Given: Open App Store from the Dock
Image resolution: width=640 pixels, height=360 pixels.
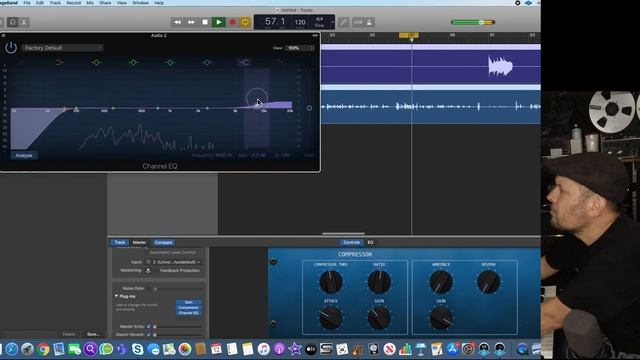Looking at the screenshot, I should (x=452, y=349).
